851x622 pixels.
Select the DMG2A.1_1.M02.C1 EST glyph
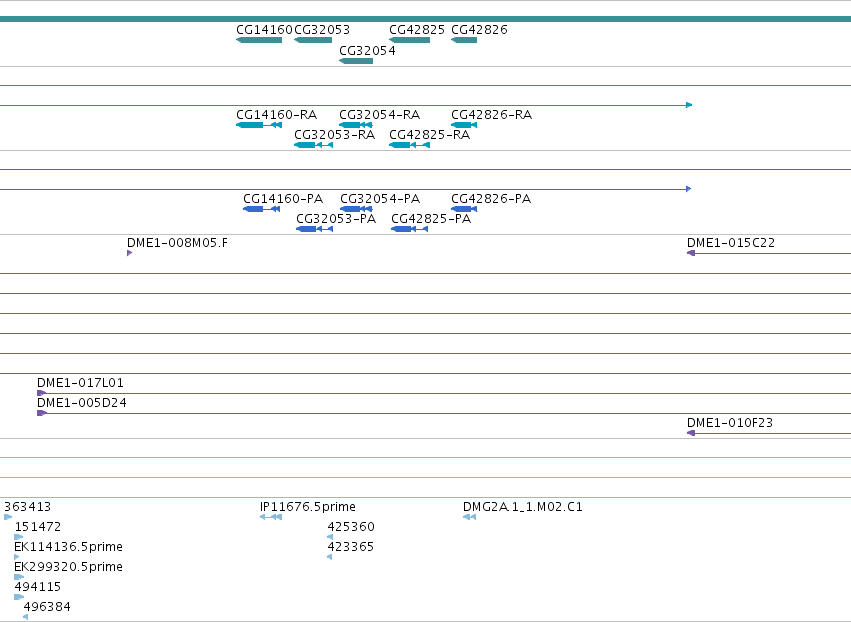point(469,517)
